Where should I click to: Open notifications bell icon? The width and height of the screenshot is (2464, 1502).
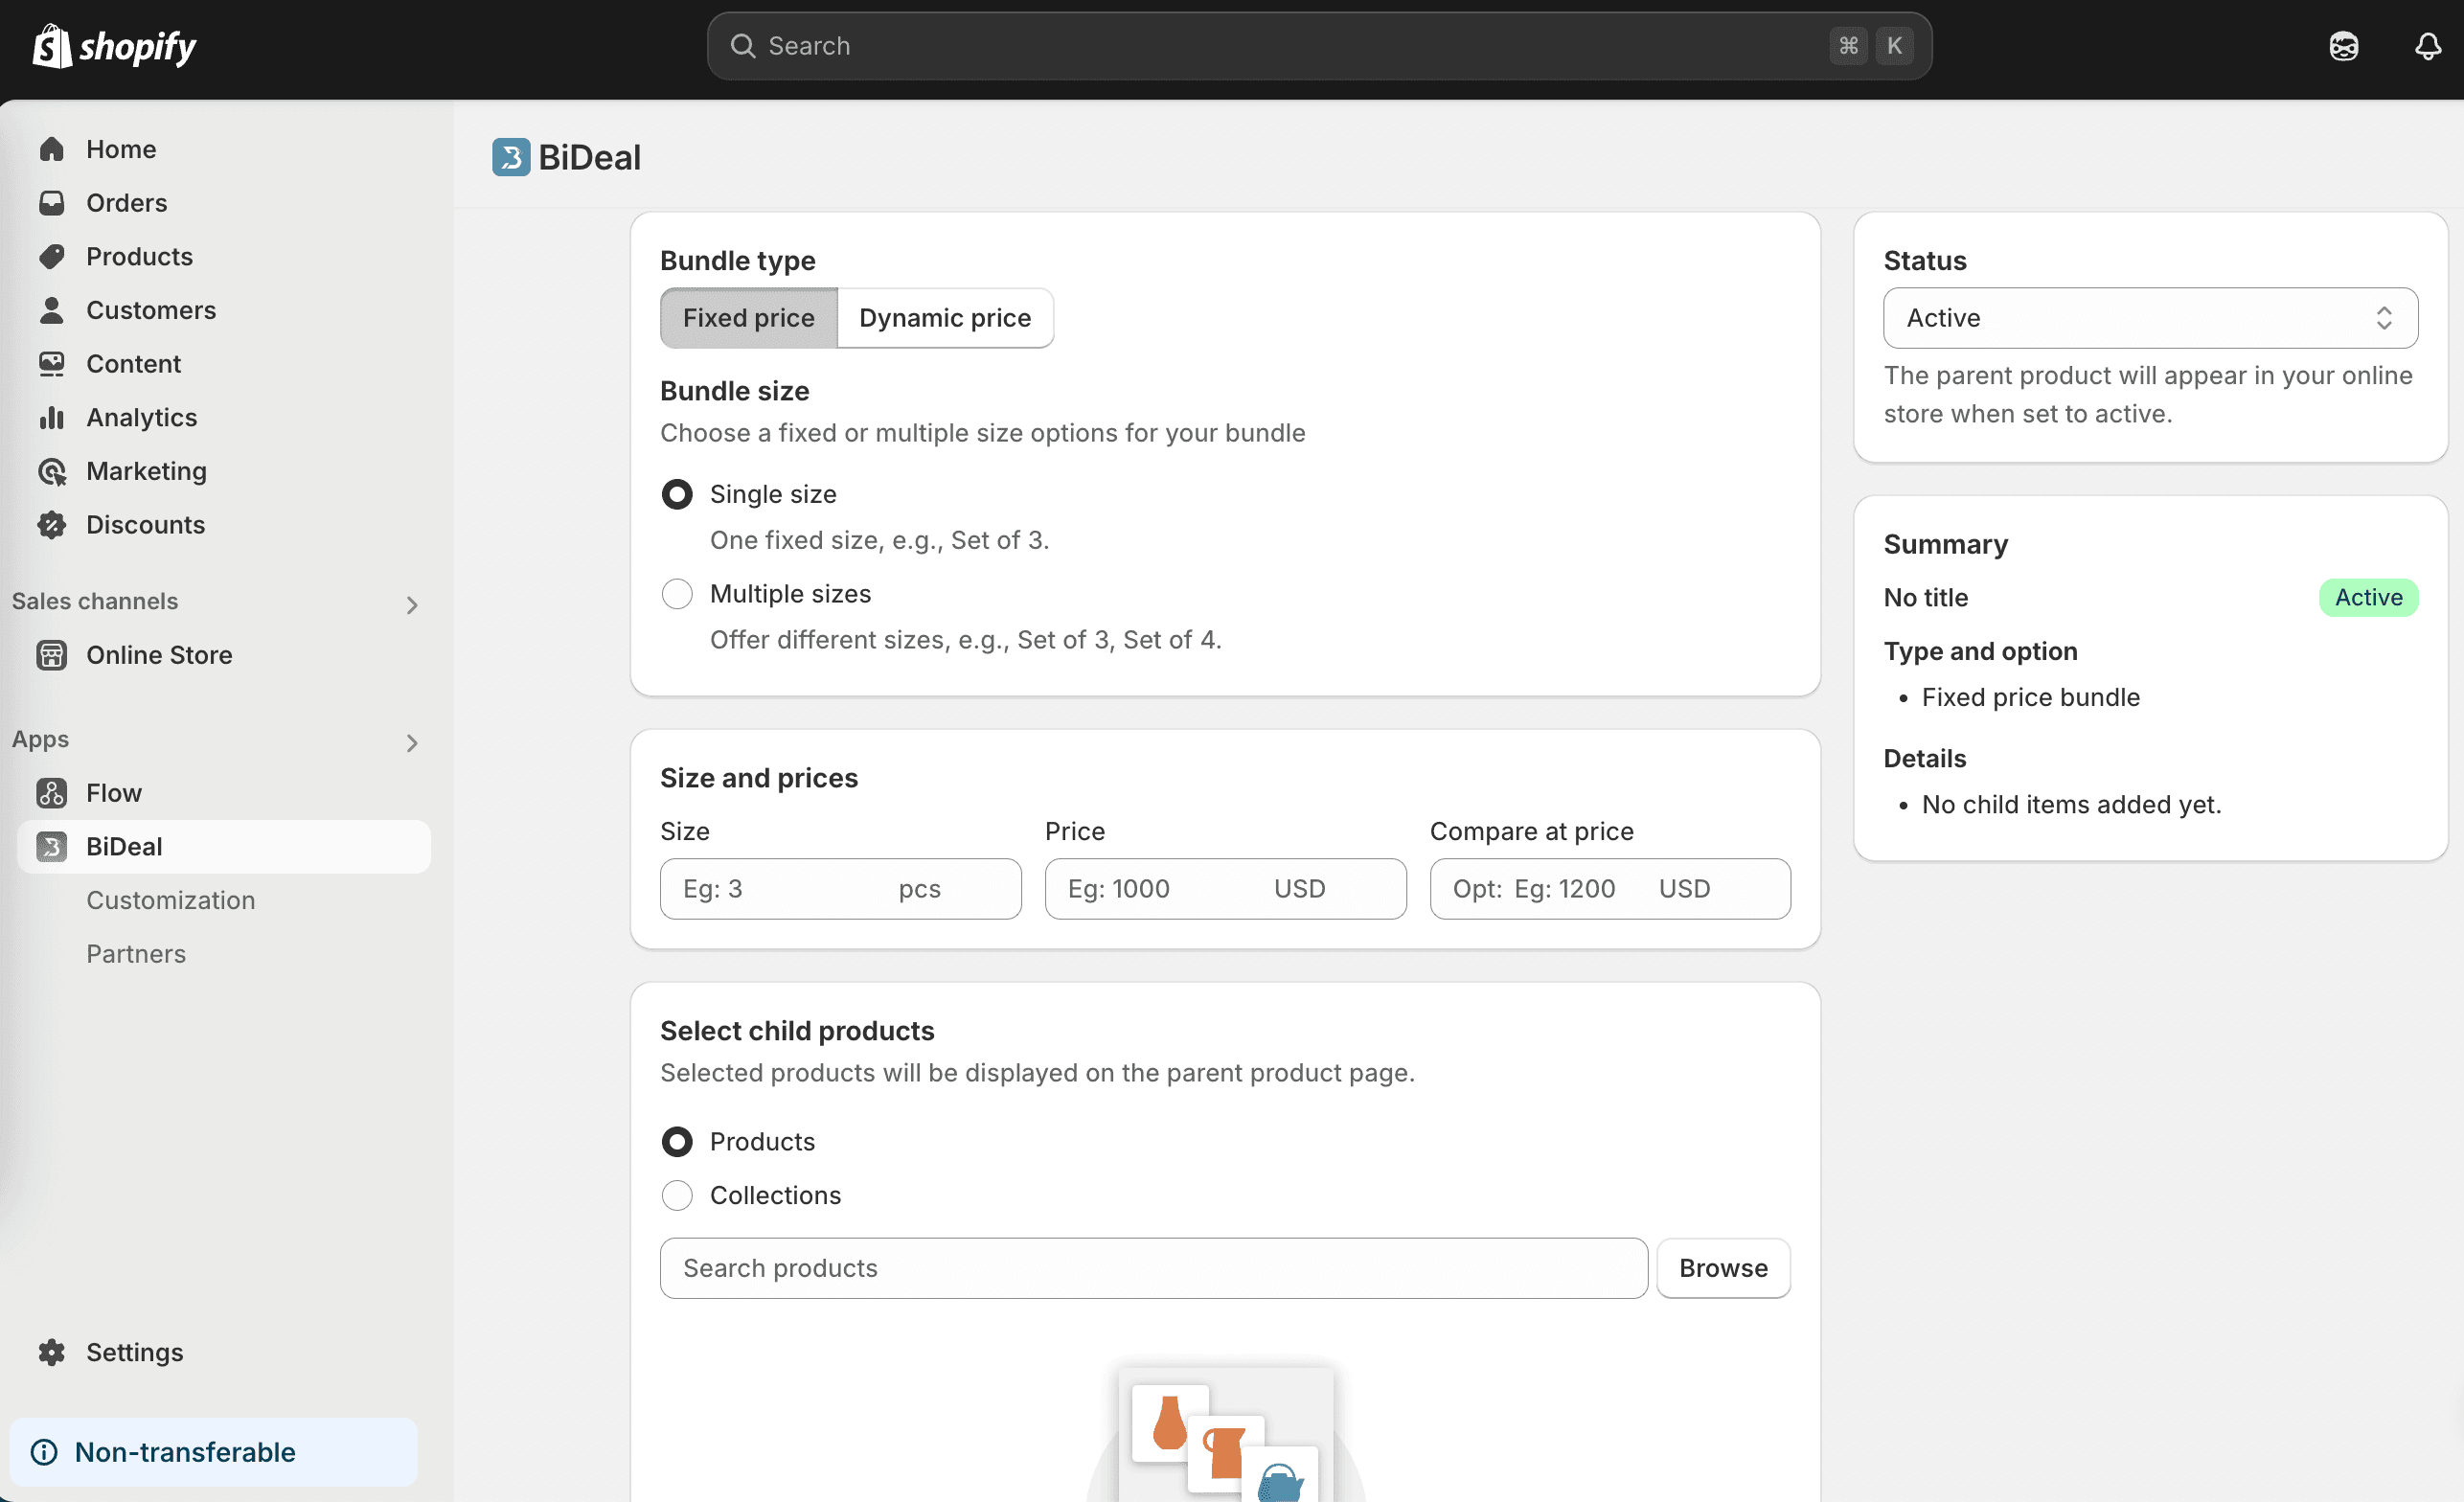(2428, 46)
